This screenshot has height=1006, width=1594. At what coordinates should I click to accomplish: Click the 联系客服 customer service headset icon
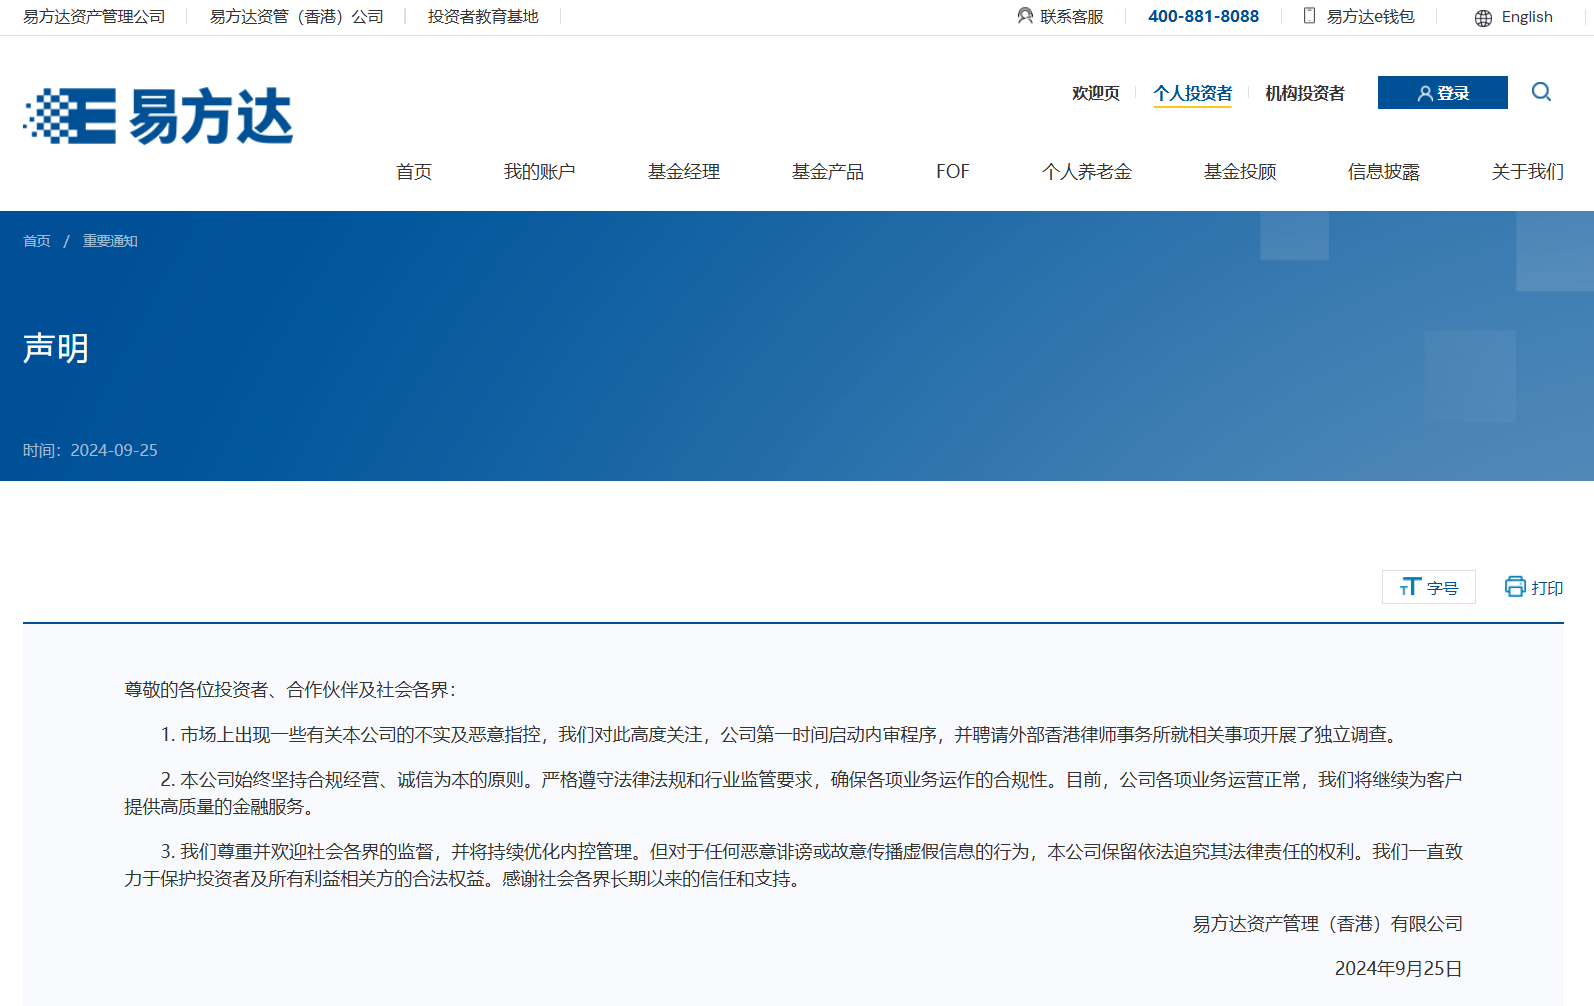click(1025, 16)
